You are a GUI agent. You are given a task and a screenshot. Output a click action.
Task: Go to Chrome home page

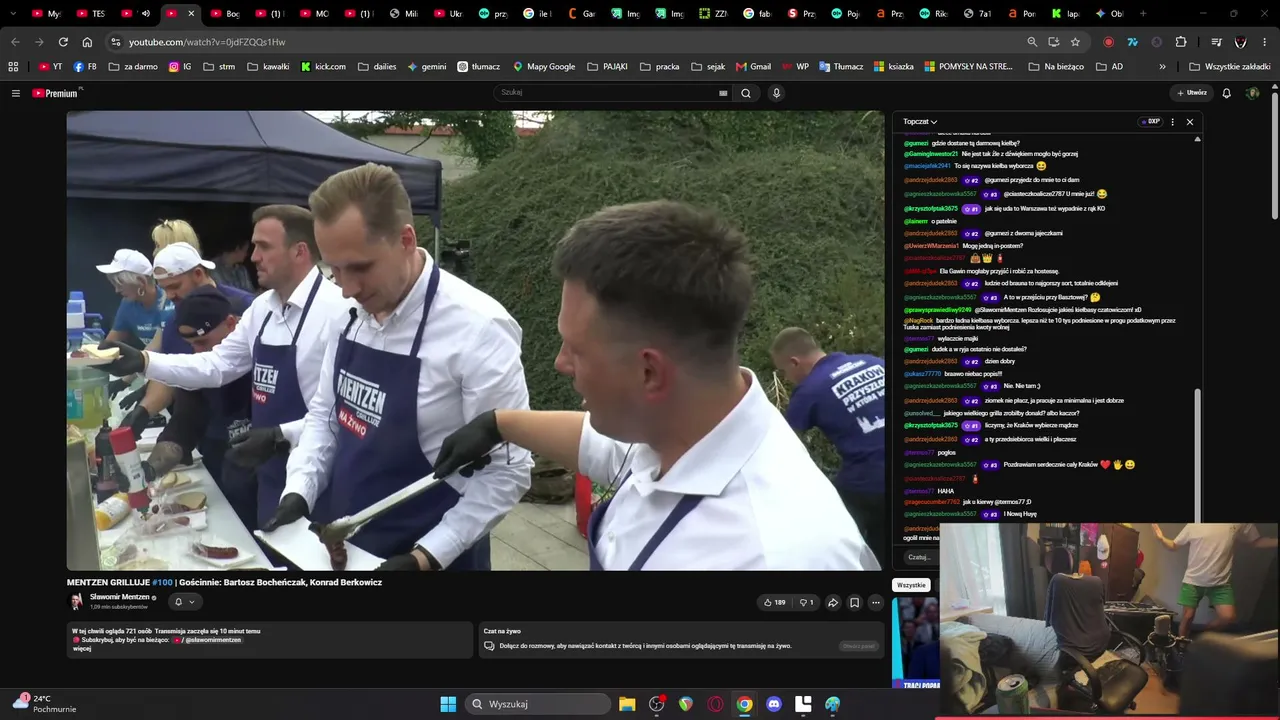click(87, 42)
